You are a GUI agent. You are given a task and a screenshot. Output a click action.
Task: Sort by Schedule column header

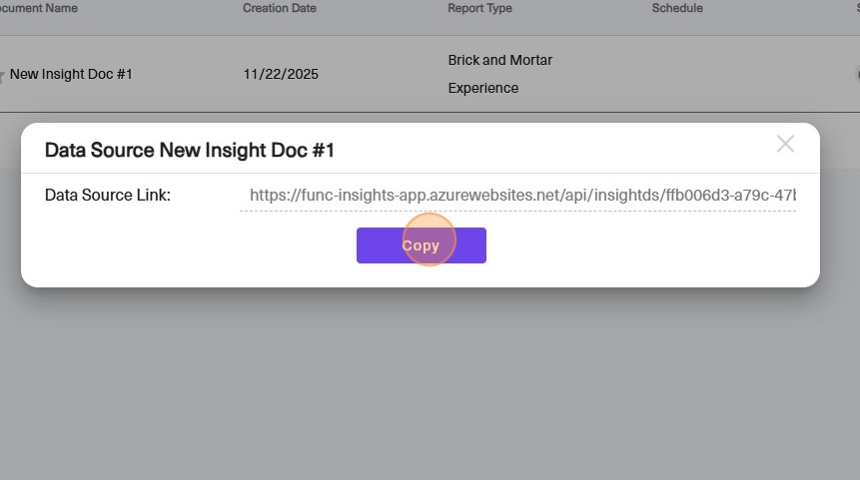click(x=677, y=8)
